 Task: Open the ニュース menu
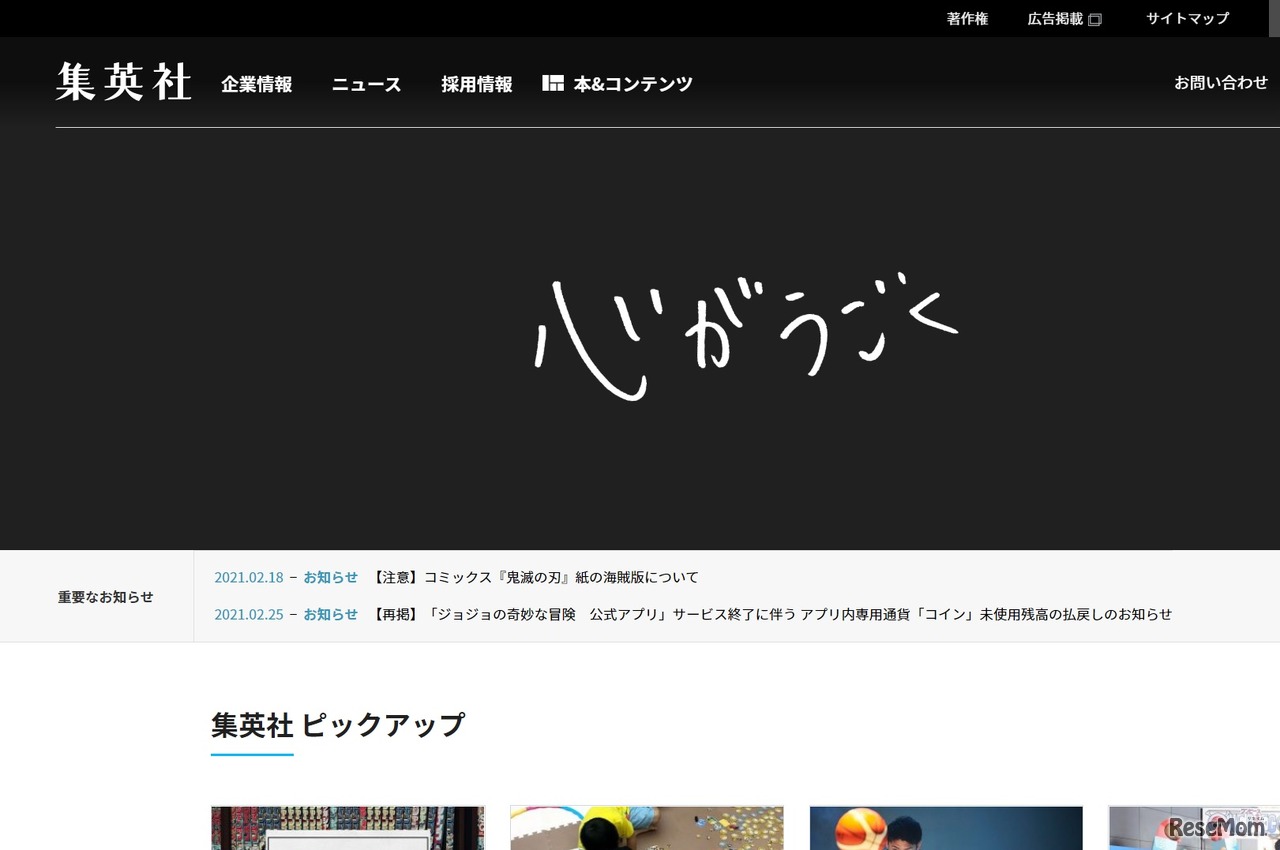coord(366,85)
